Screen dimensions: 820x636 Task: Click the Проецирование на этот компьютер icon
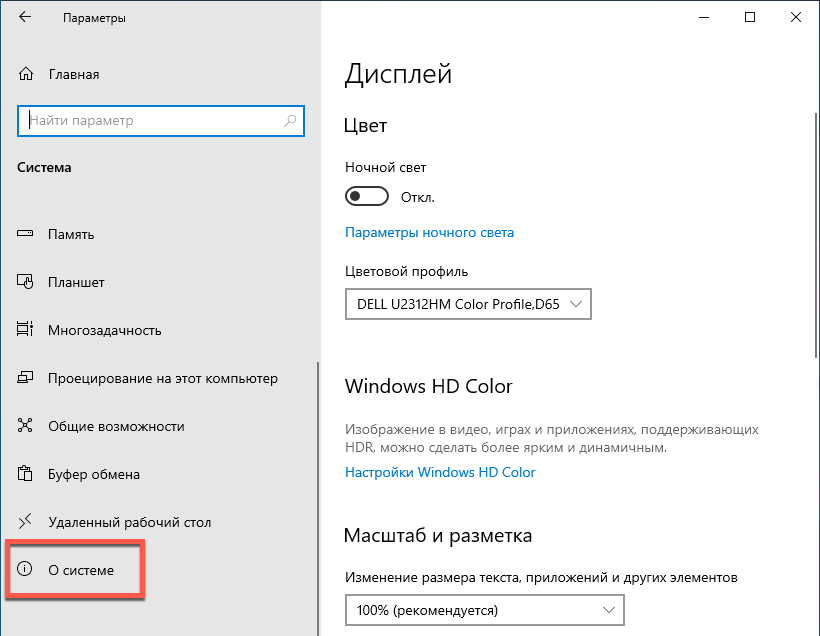tap(25, 377)
